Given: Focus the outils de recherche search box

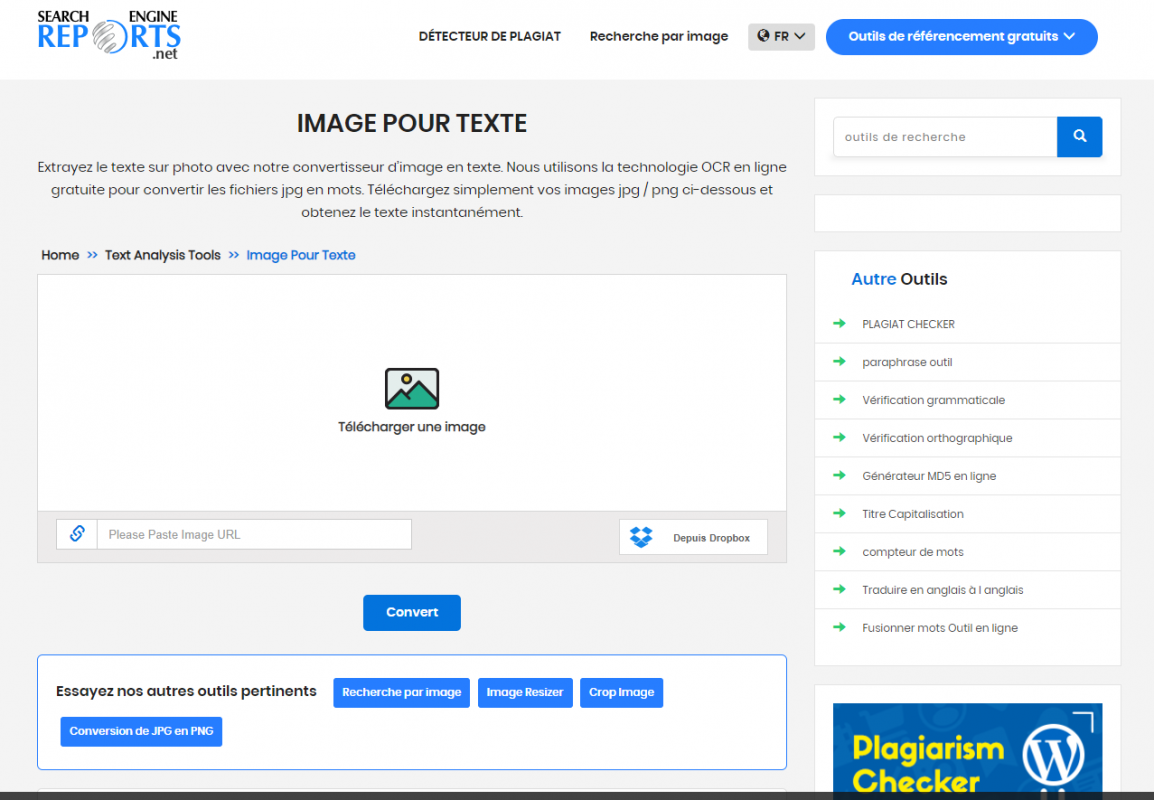Looking at the screenshot, I should 945,137.
